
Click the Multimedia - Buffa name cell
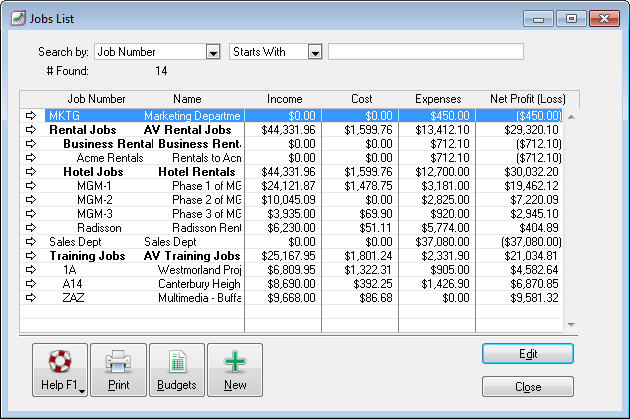[199, 298]
